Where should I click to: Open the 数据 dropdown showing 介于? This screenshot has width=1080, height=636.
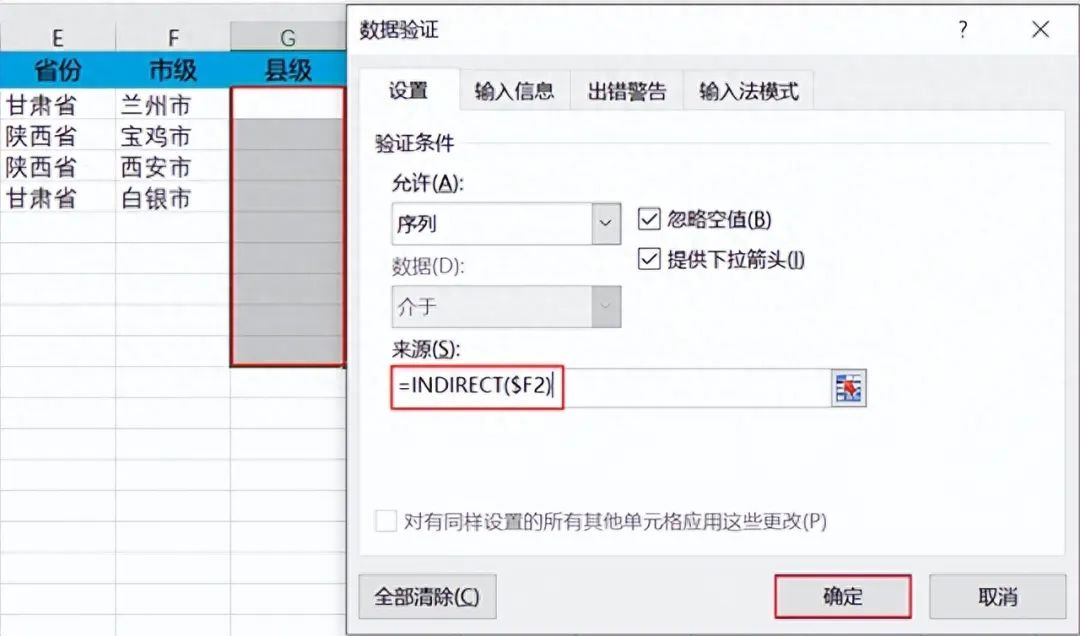tap(506, 307)
